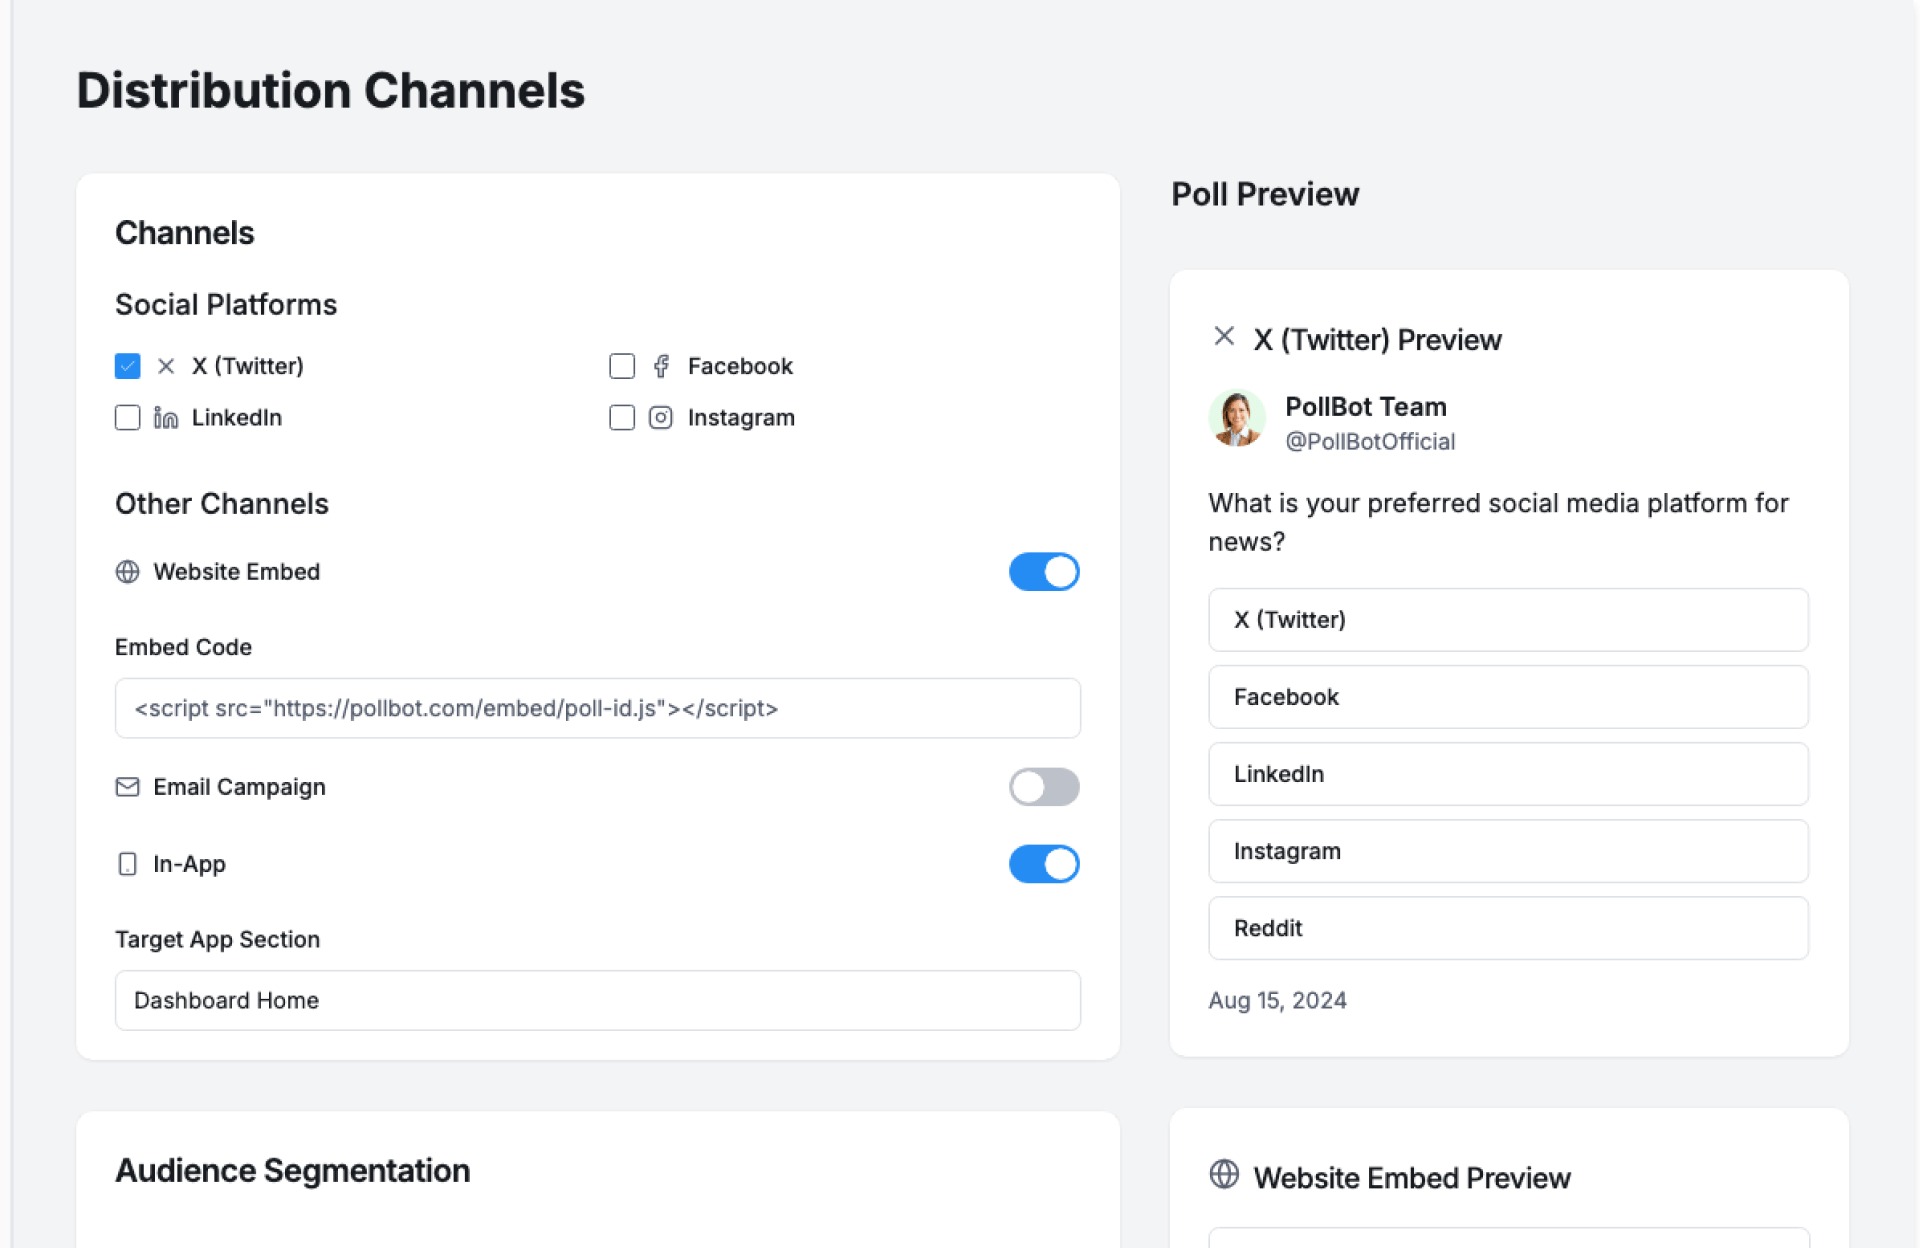Turn off the Website Embed toggle
Viewport: 1920px width, 1248px height.
(x=1044, y=572)
